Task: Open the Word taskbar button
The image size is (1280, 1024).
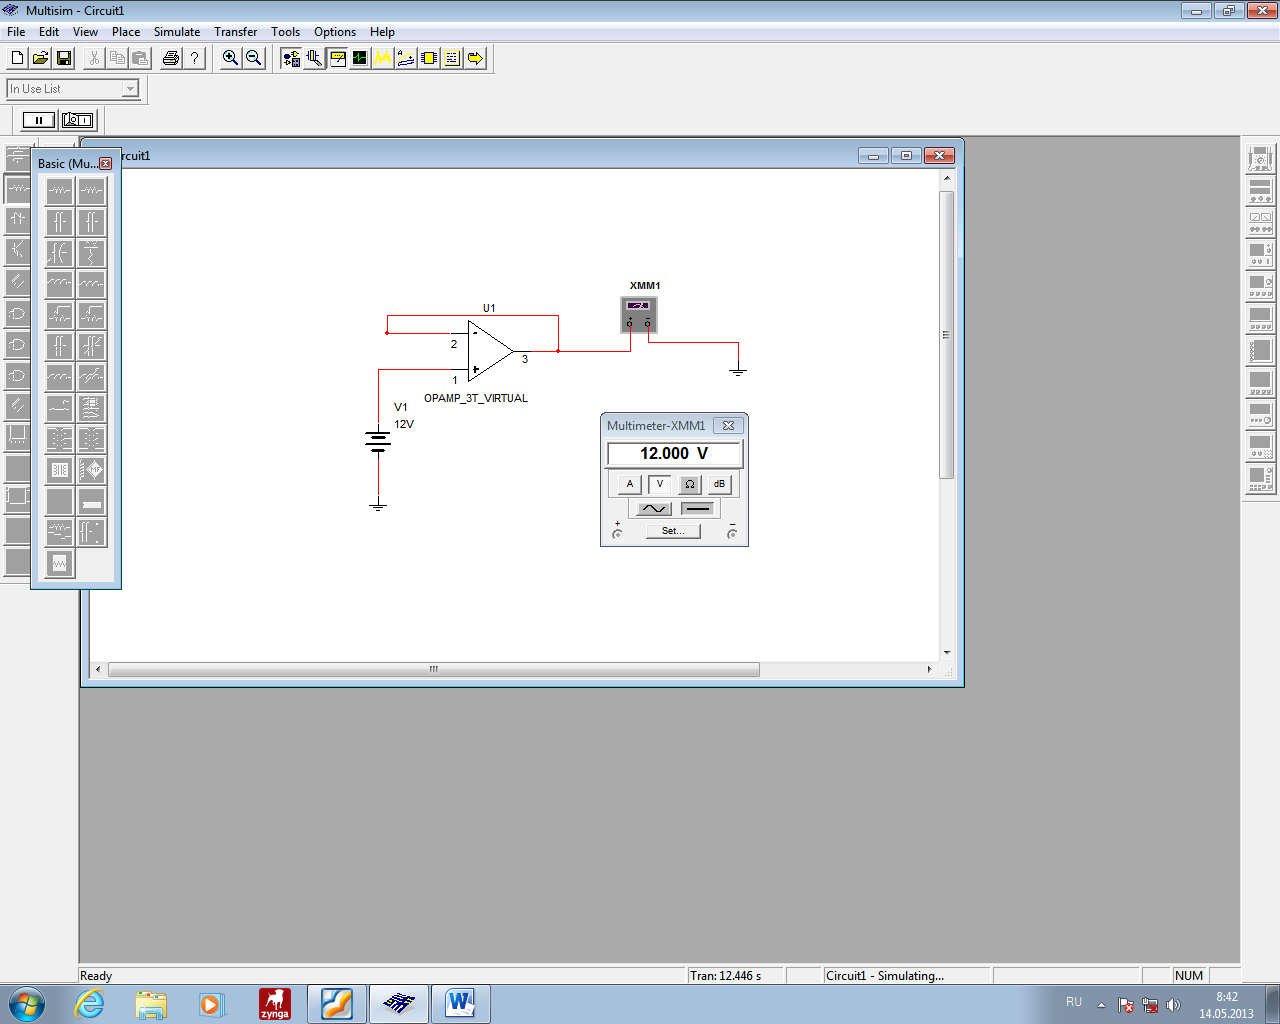Action: pyautogui.click(x=461, y=1004)
